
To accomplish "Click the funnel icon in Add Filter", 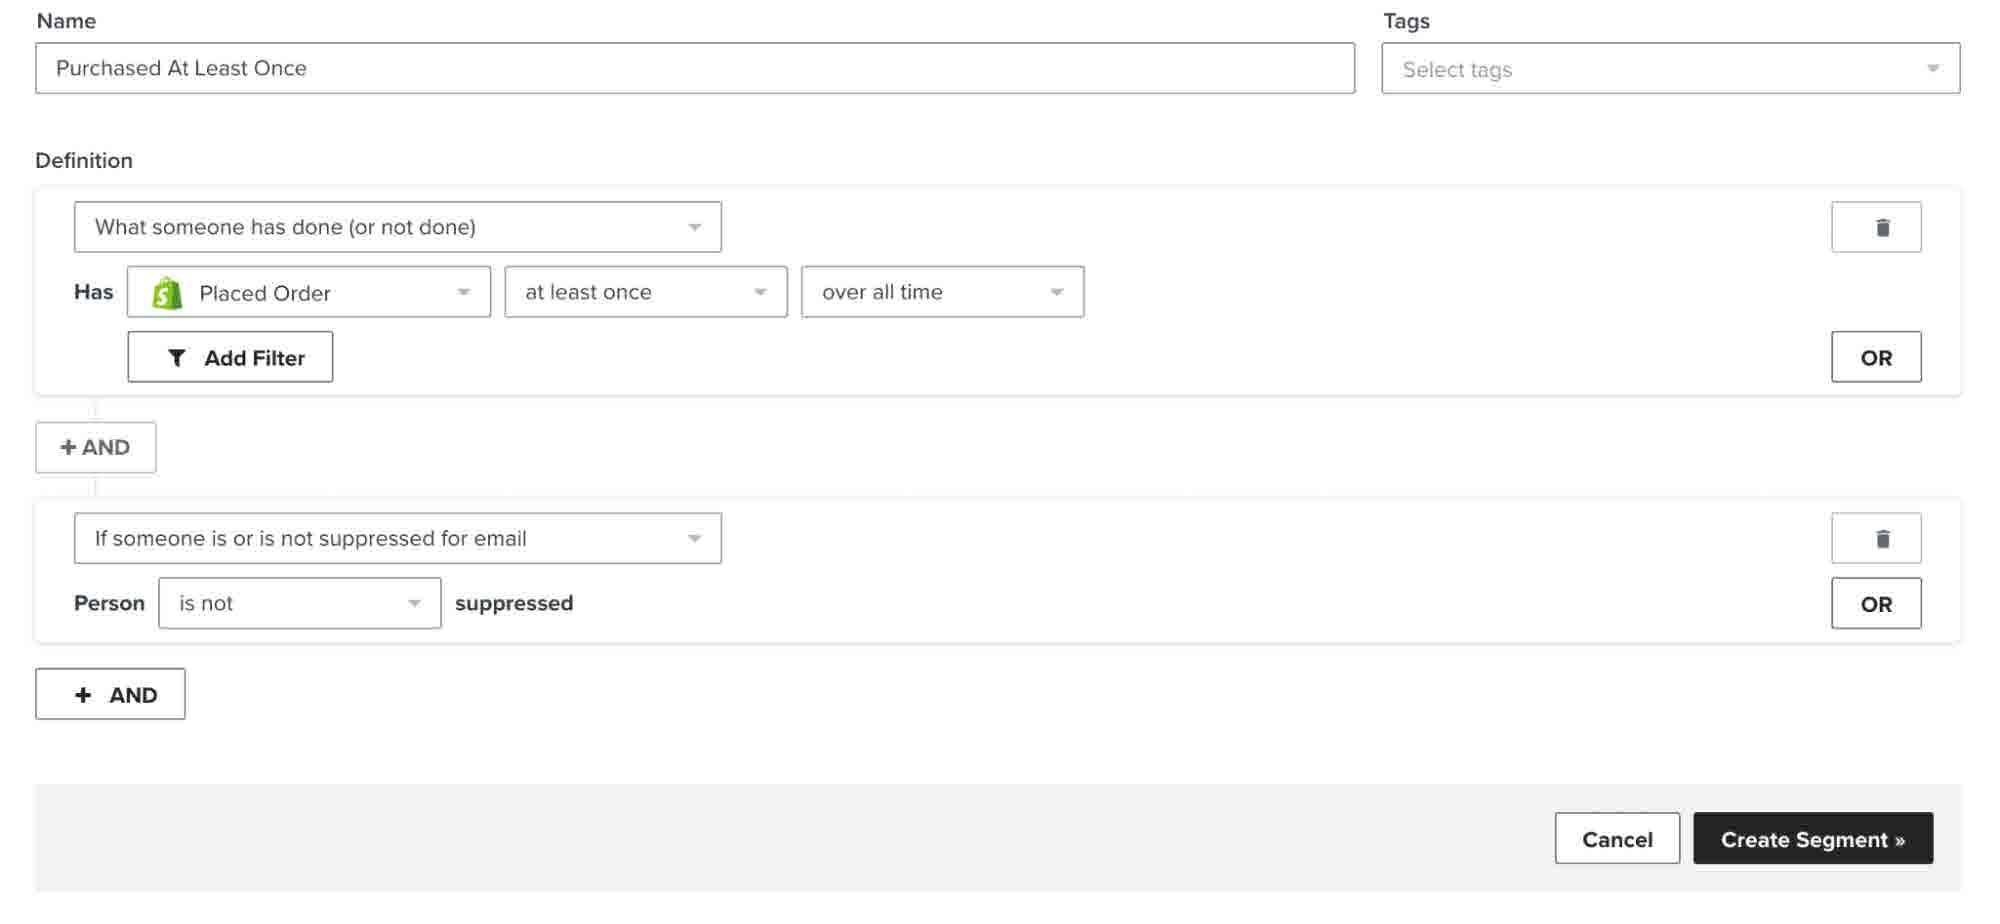I will (176, 358).
